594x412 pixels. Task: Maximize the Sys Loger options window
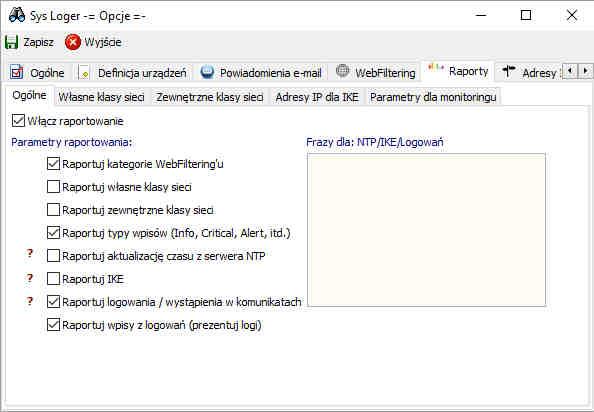(526, 16)
